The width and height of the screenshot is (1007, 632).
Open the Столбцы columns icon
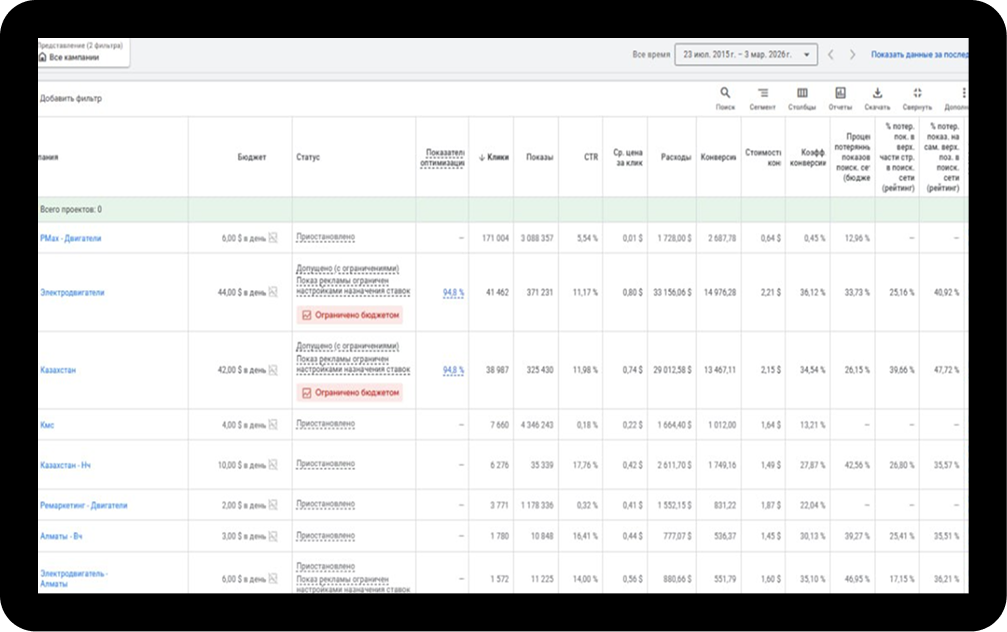tap(802, 93)
